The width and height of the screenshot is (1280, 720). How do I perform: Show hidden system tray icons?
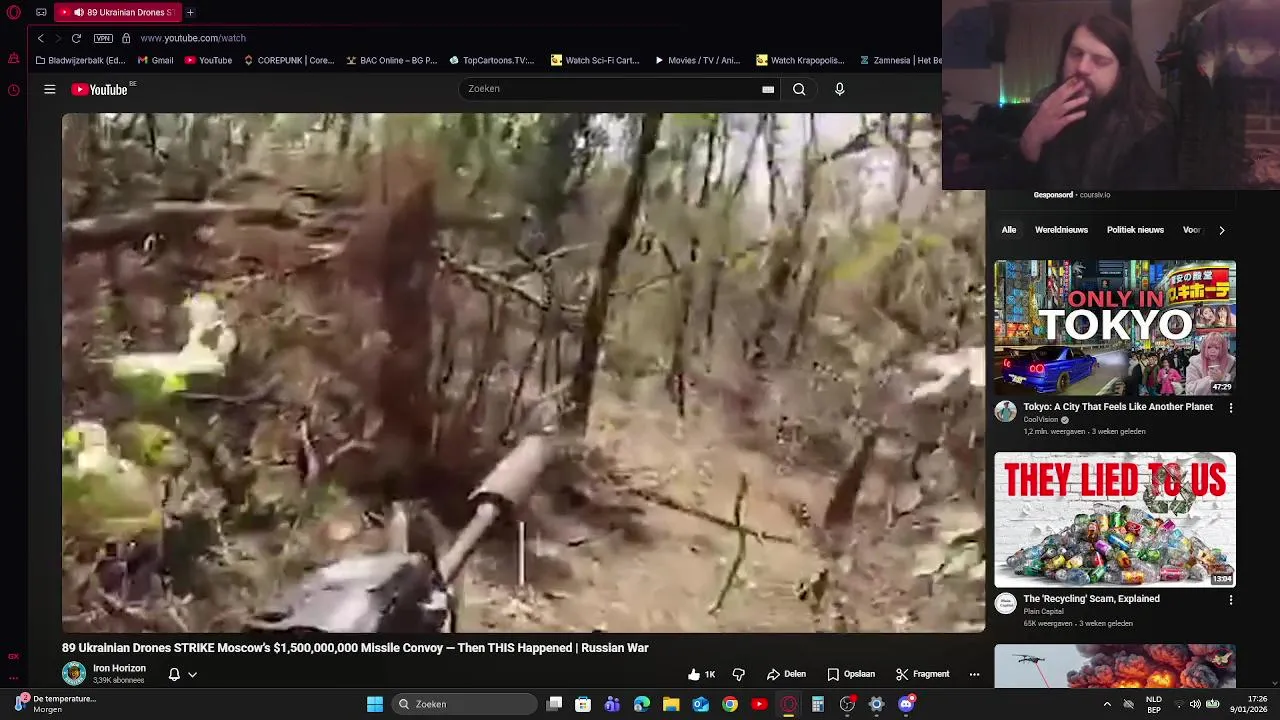(1106, 704)
